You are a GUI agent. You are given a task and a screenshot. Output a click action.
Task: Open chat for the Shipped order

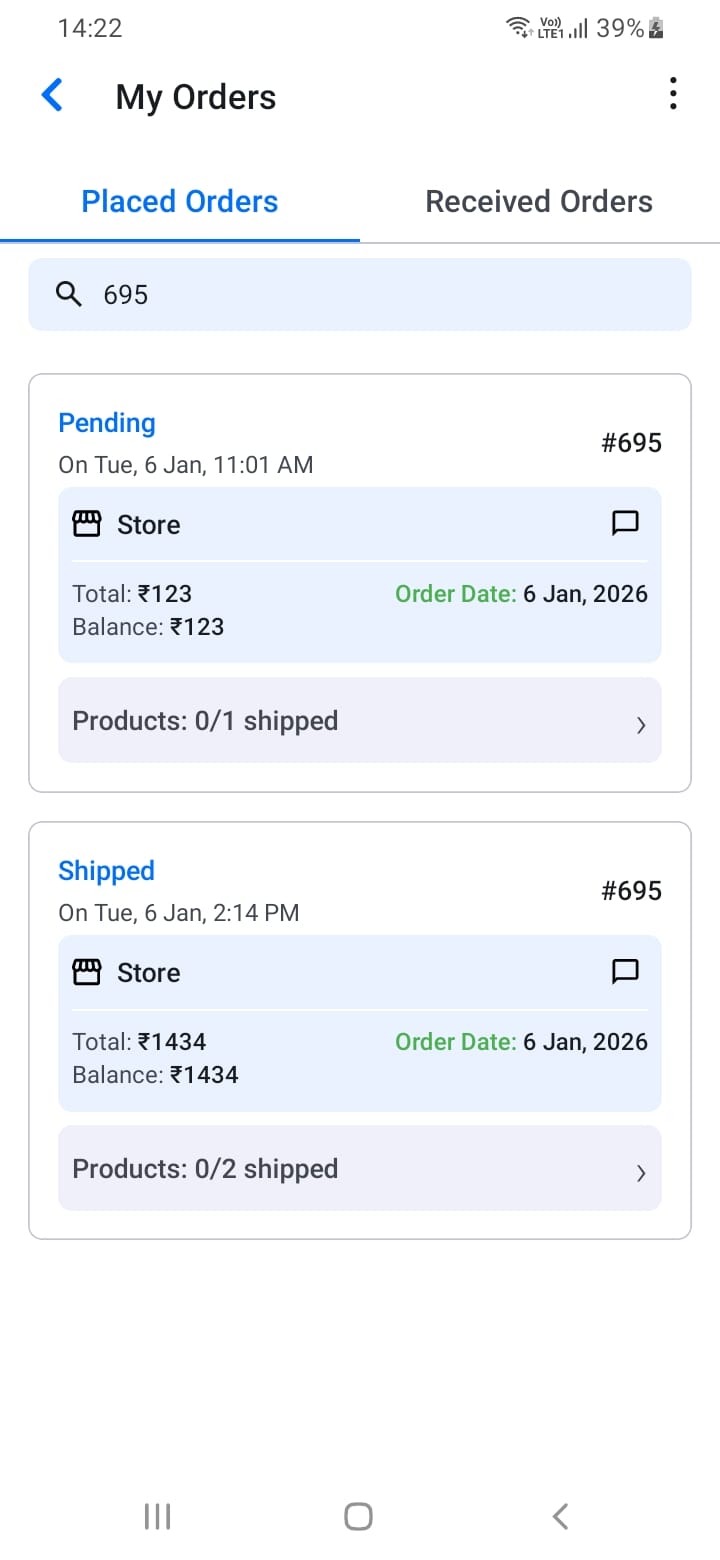(625, 971)
